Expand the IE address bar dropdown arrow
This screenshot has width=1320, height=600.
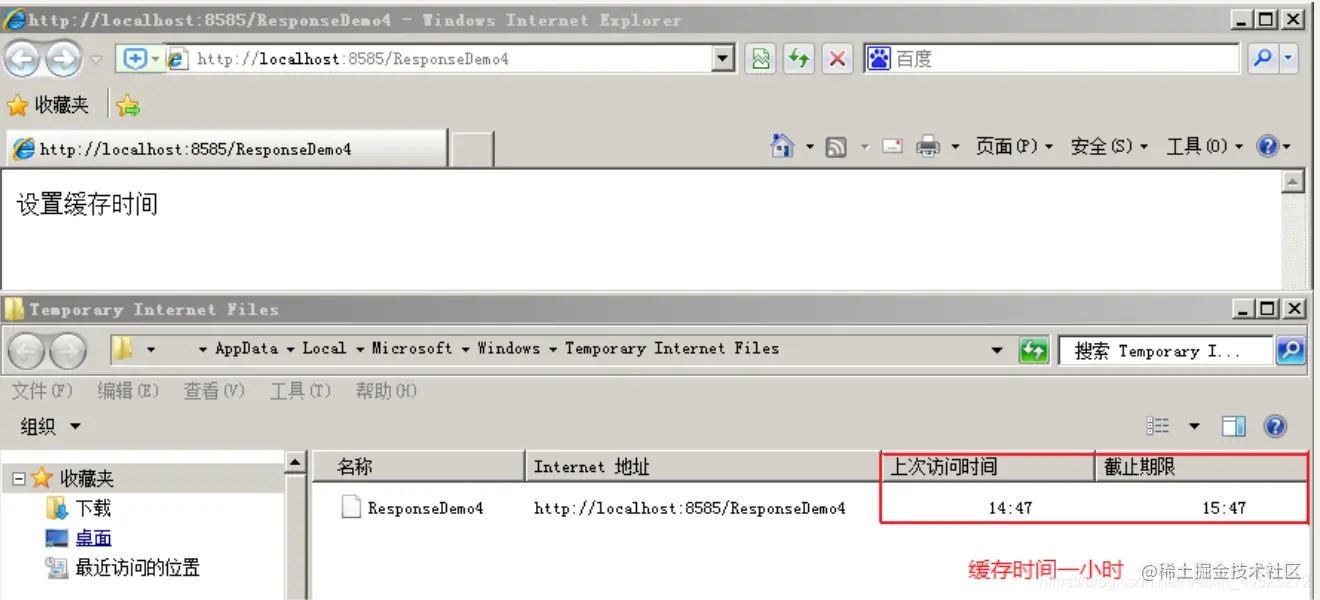coord(724,59)
